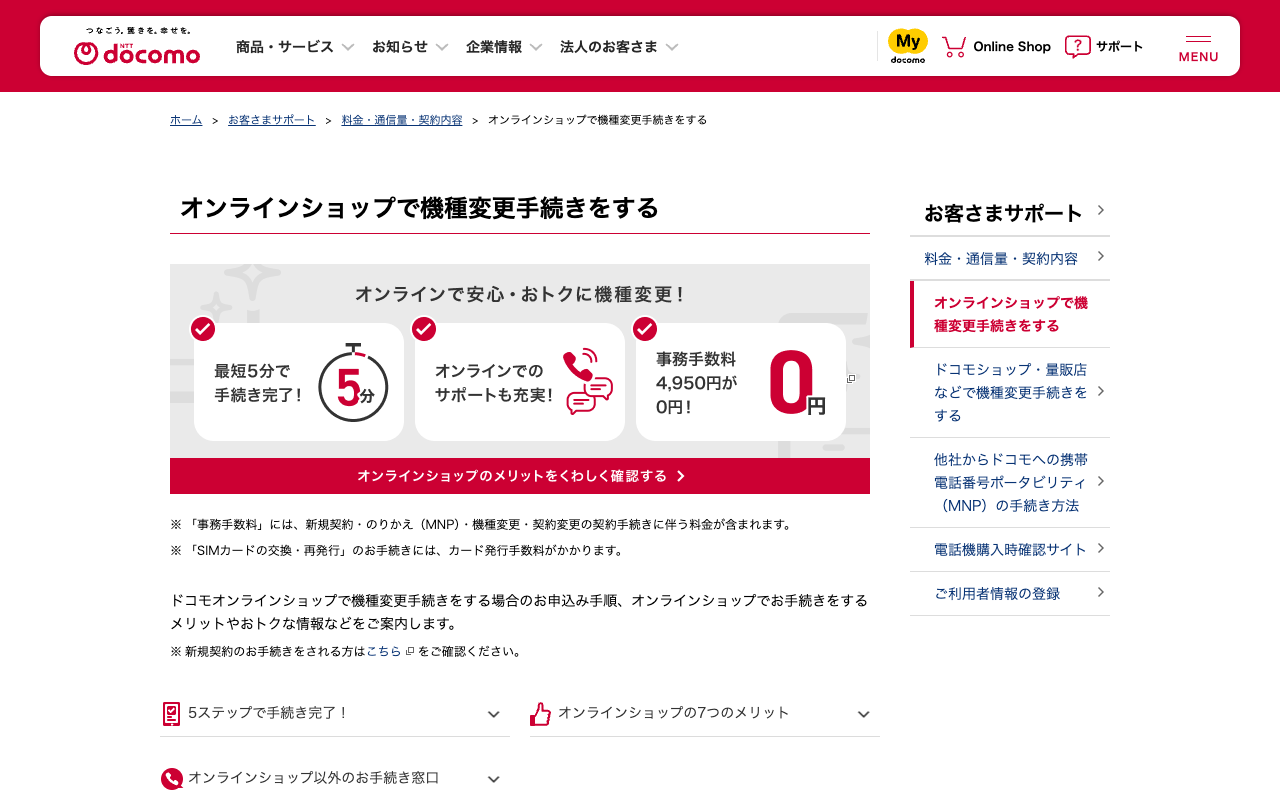Click the サポート question mark icon
The width and height of the screenshot is (1280, 800).
1077,47
